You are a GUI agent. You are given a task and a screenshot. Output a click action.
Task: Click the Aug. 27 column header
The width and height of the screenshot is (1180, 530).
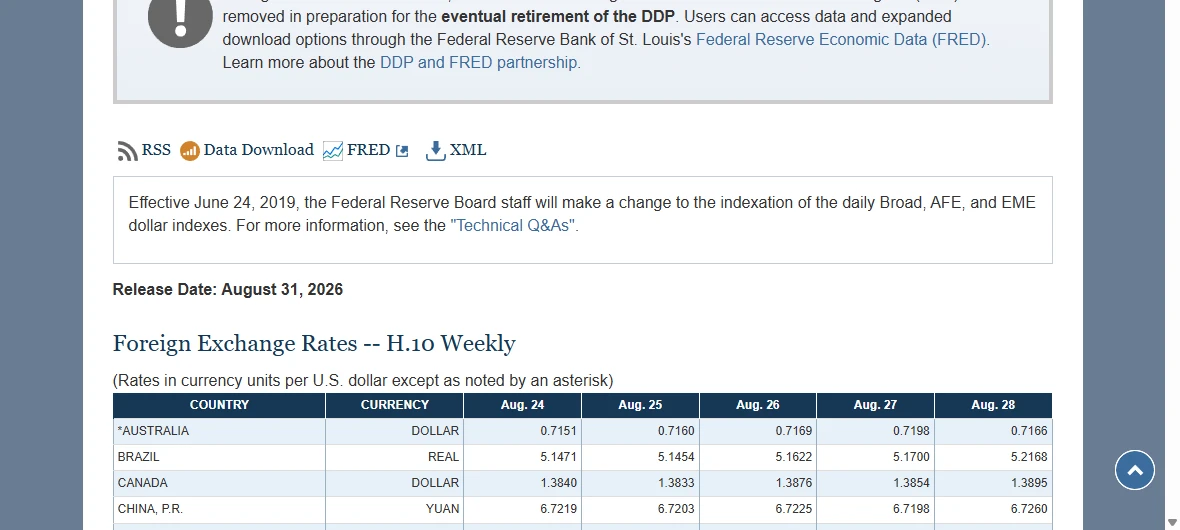[875, 405]
